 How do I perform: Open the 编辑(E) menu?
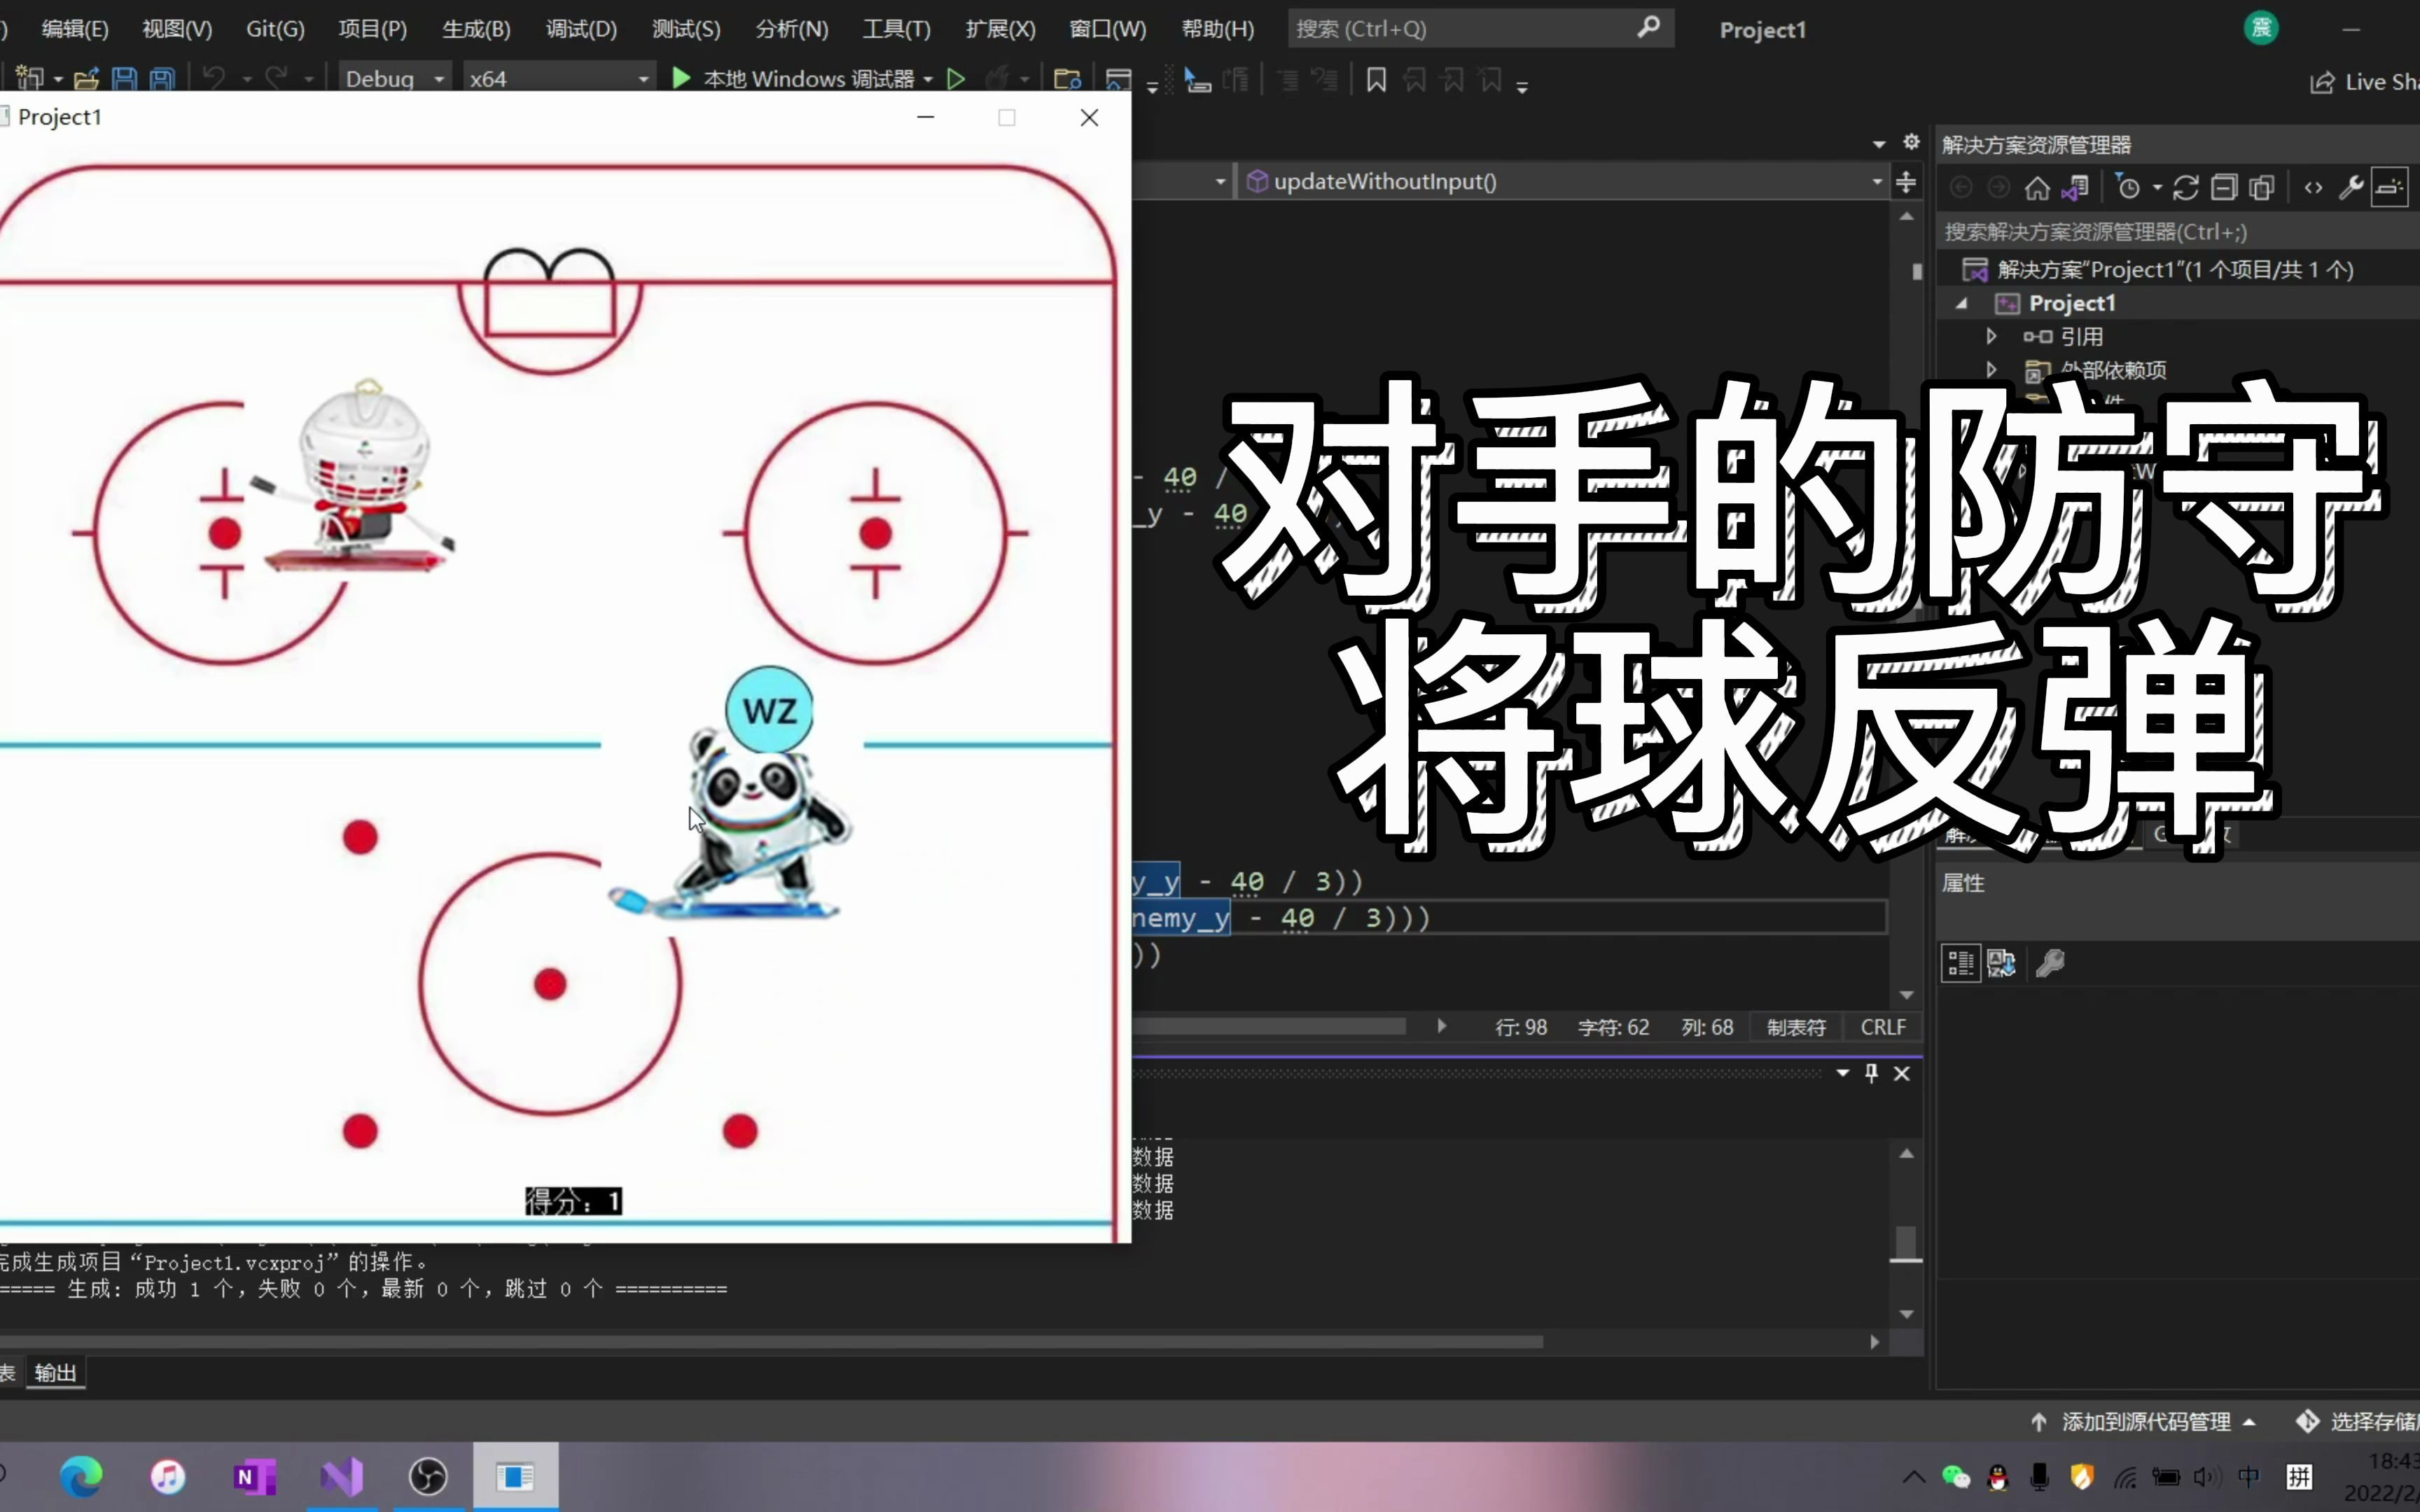point(75,29)
